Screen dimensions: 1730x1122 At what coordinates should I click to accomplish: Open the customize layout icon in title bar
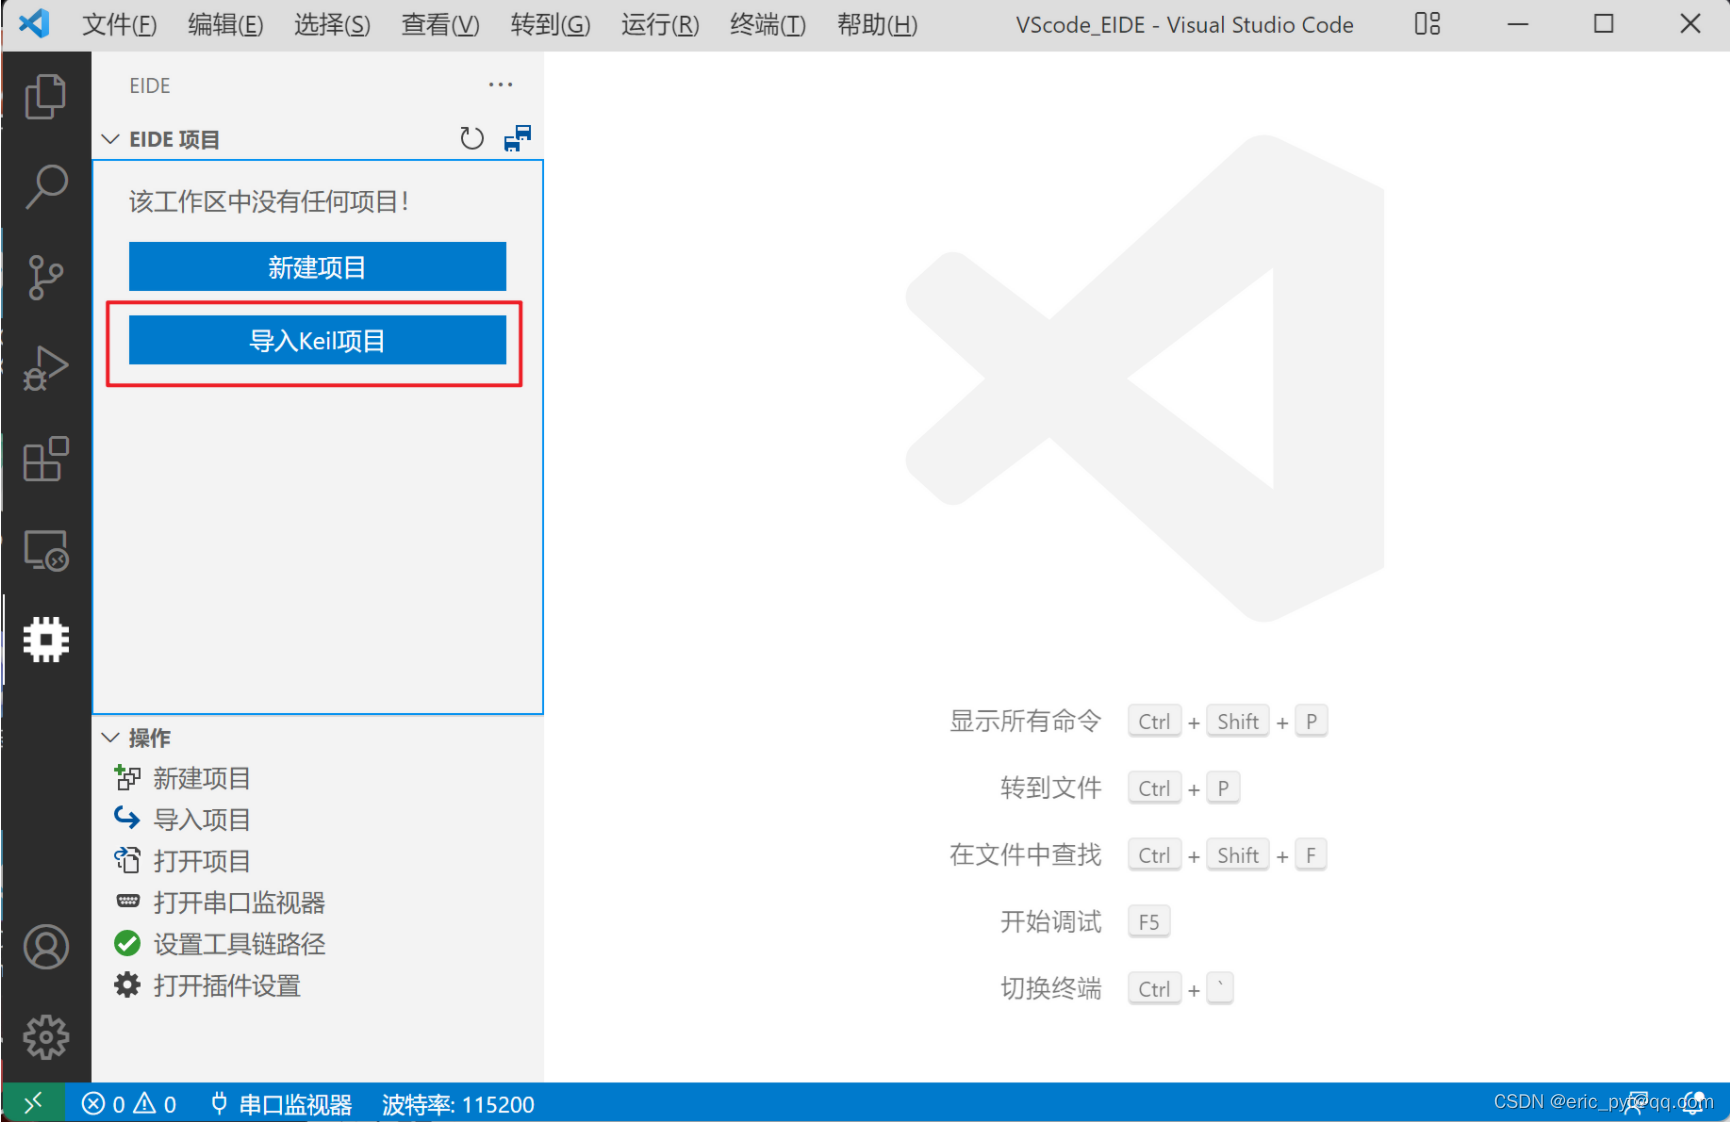(x=1428, y=24)
